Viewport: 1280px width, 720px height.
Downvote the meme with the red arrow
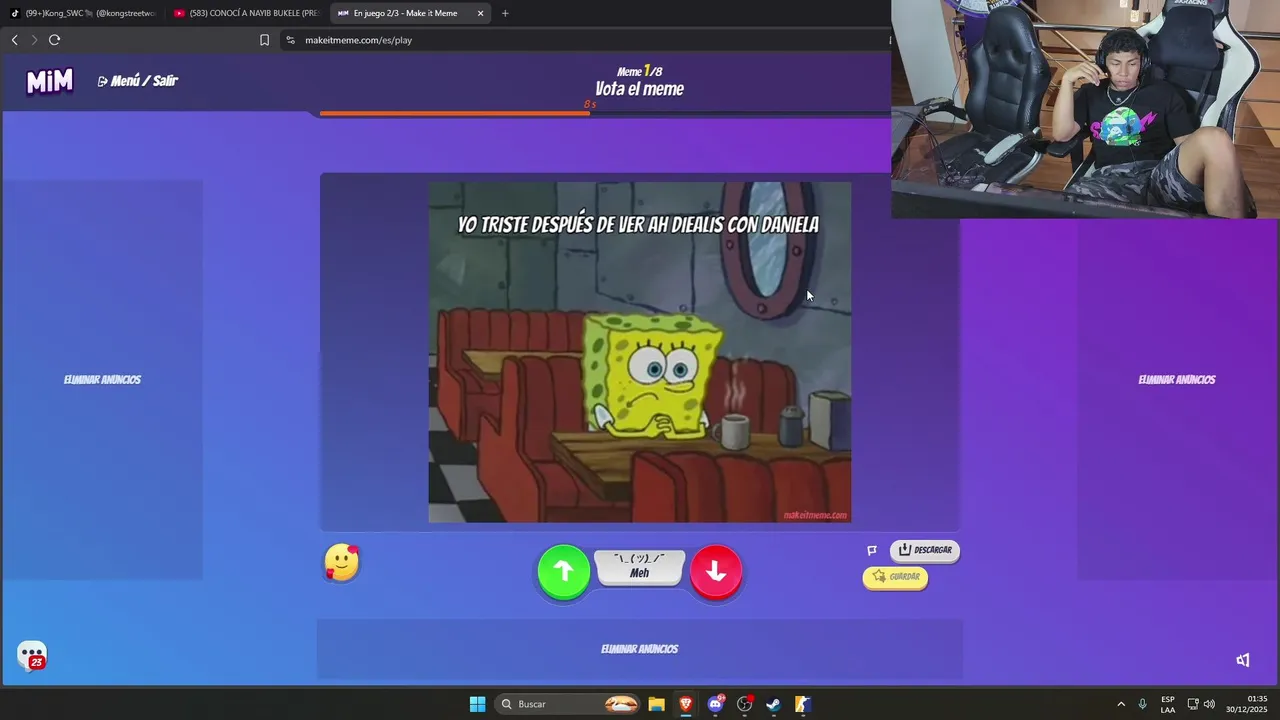pos(716,571)
